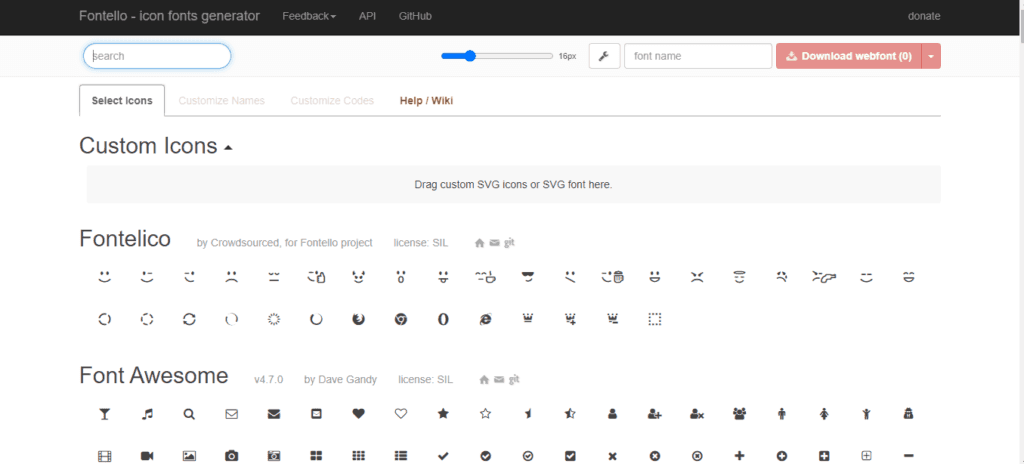The image size is (1024, 464).
Task: Choose the small nine-square grid icon
Action: [x=359, y=456]
